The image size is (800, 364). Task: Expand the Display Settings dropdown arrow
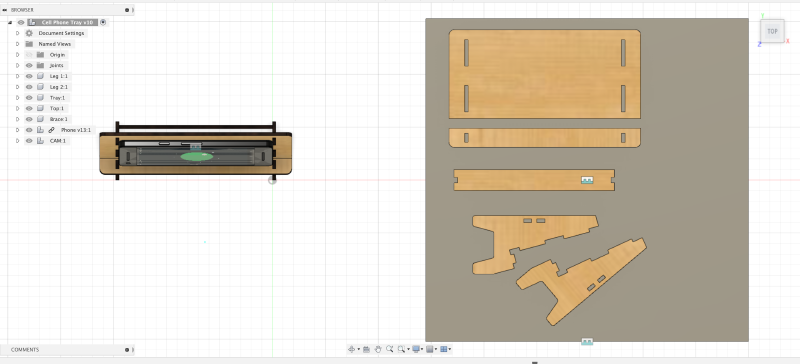(422, 350)
